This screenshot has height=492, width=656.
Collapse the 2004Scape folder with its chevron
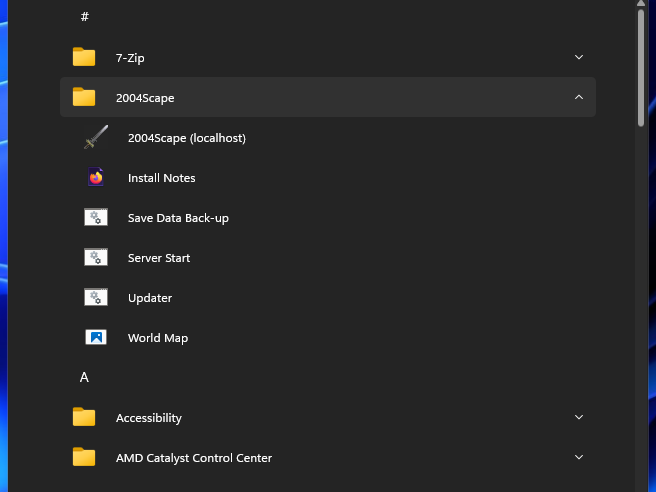[x=579, y=98]
